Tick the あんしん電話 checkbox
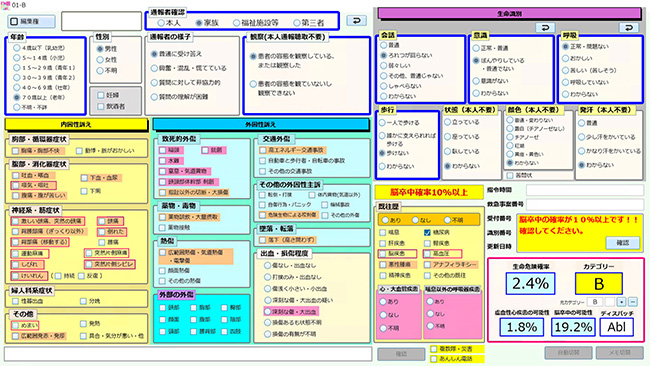The height and width of the screenshot is (366, 650). tap(434, 359)
